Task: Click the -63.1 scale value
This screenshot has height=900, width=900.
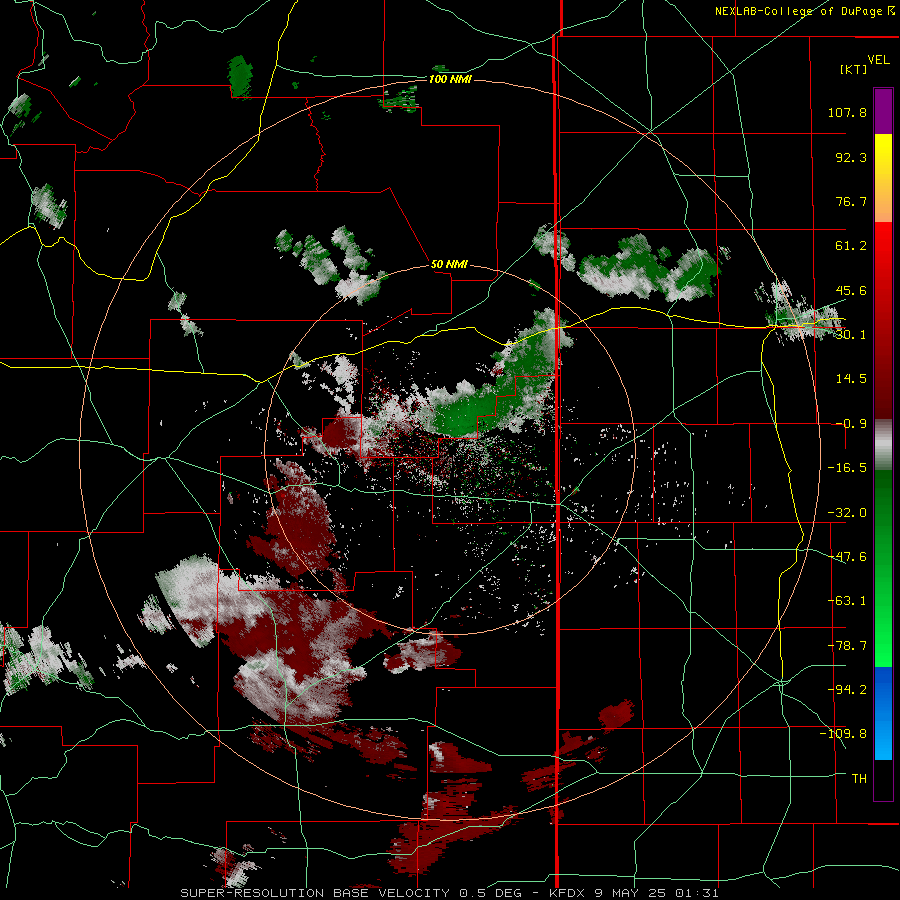Action: [x=847, y=601]
